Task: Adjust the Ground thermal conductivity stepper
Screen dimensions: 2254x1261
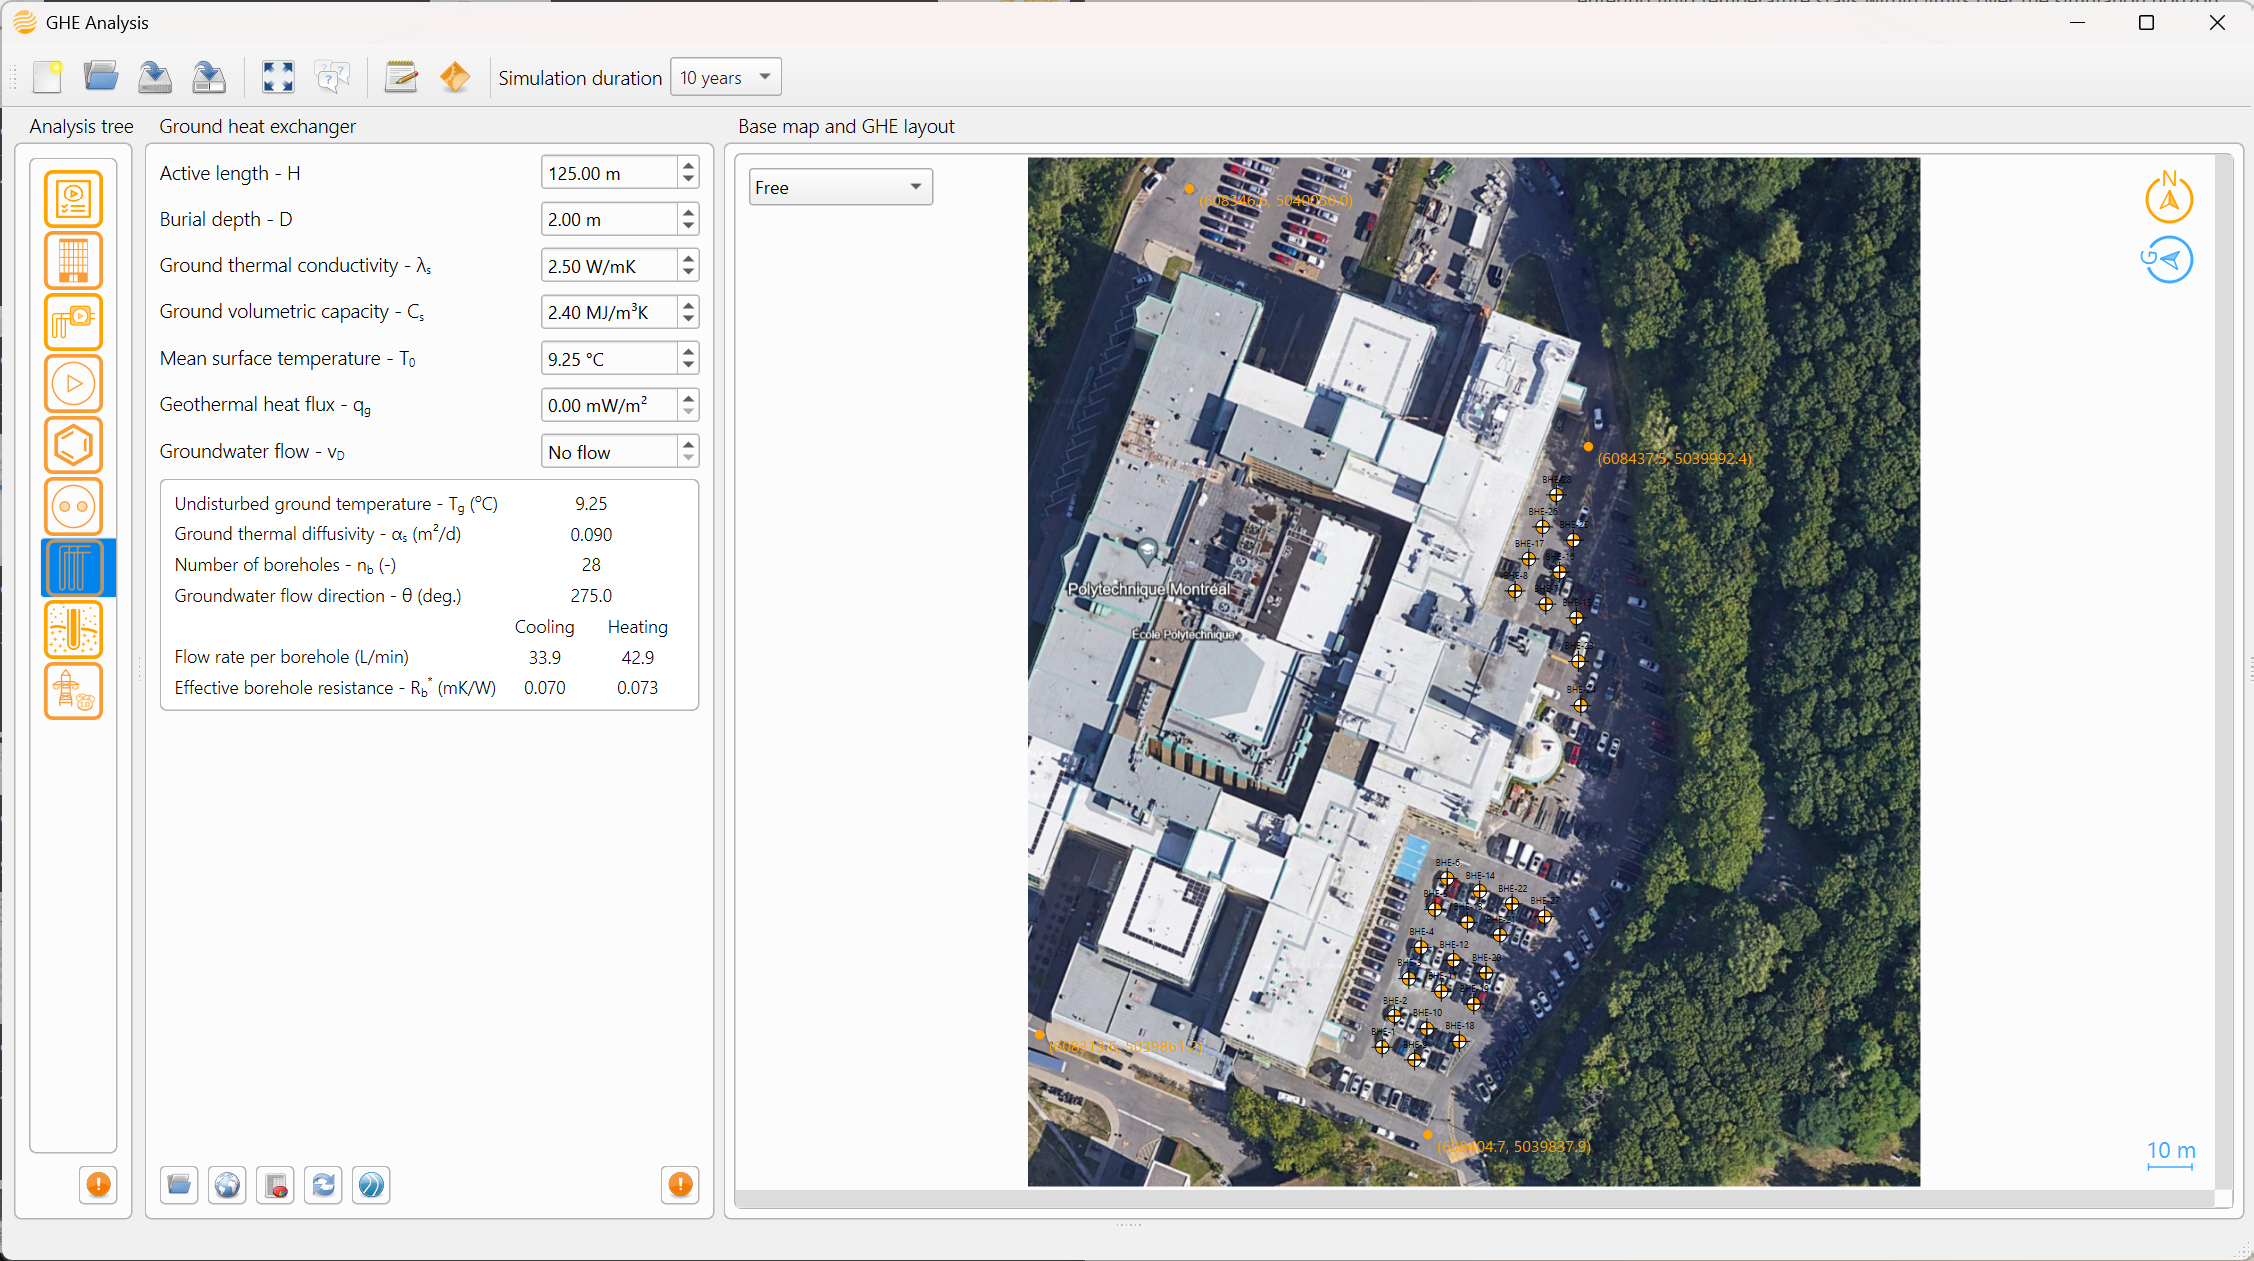Action: point(688,266)
